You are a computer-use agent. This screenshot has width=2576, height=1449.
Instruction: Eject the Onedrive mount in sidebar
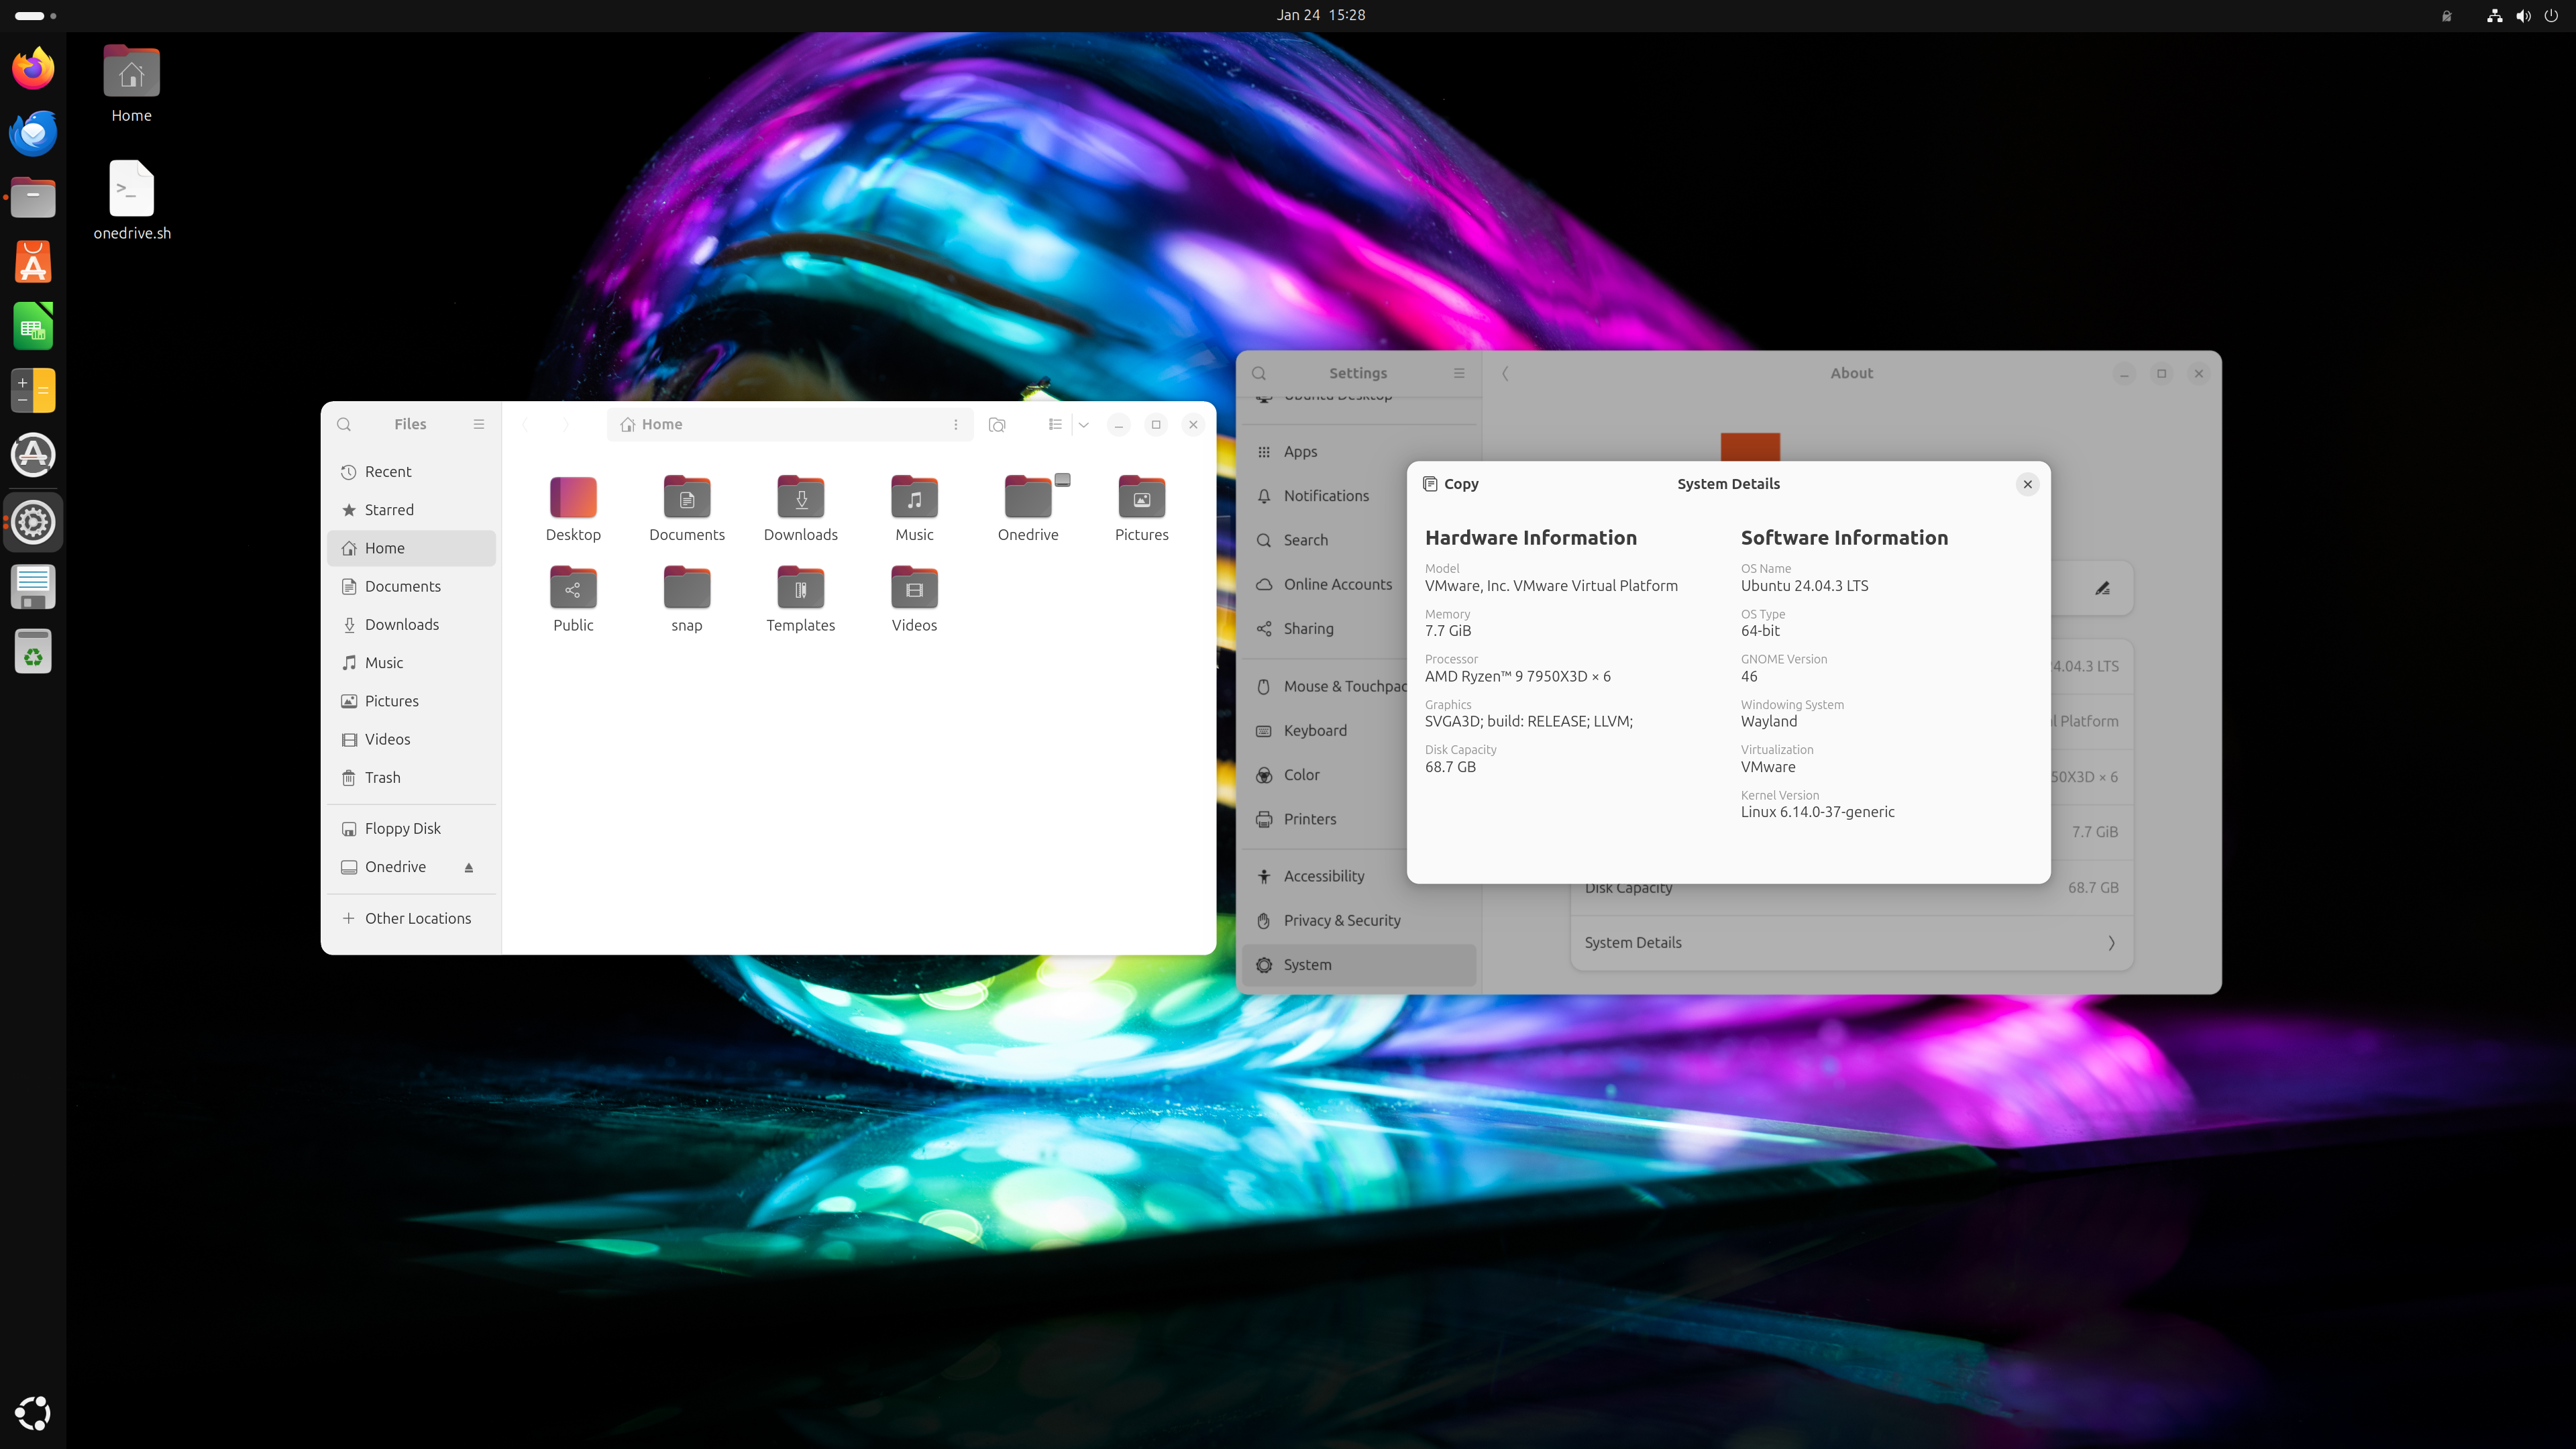[468, 868]
